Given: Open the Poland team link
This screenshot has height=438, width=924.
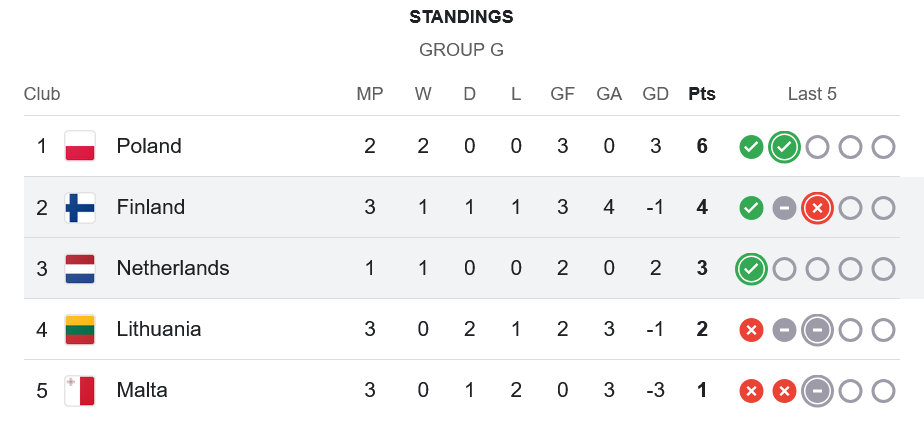Looking at the screenshot, I should click(149, 146).
